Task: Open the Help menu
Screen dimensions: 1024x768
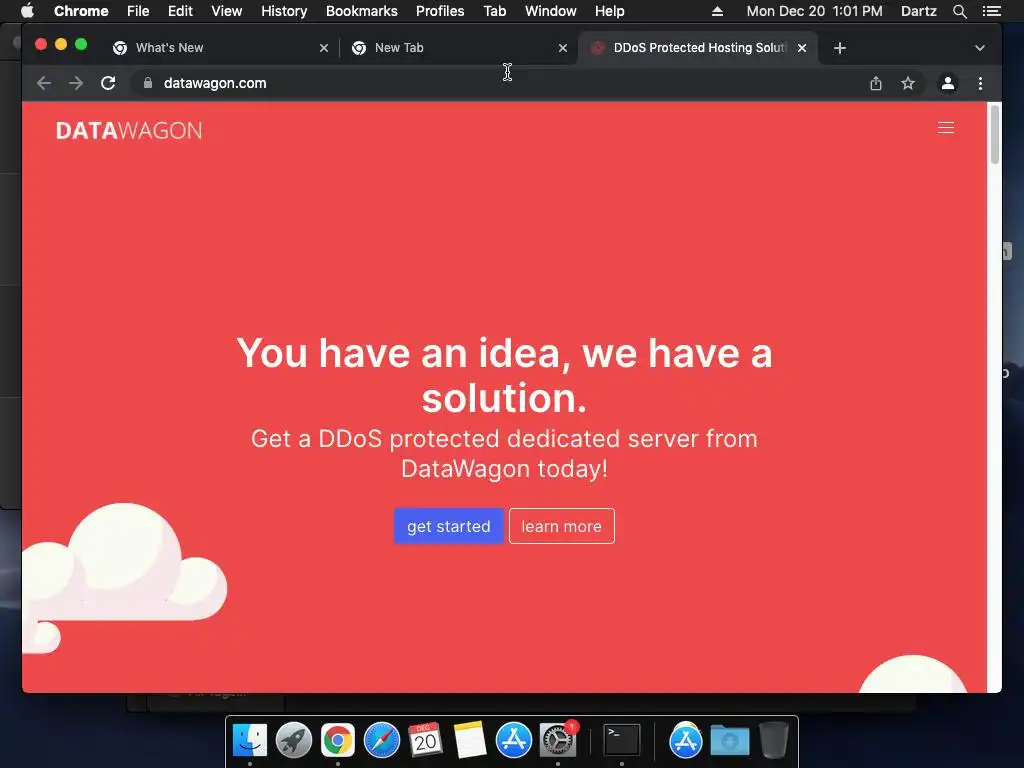Action: click(609, 11)
